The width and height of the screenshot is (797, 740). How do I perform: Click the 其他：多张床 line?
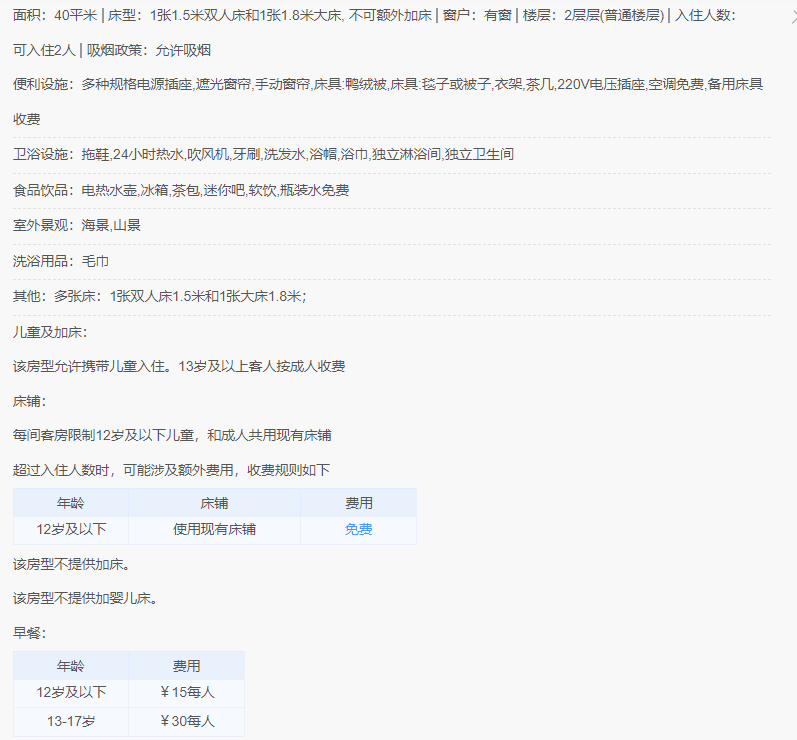coord(160,296)
